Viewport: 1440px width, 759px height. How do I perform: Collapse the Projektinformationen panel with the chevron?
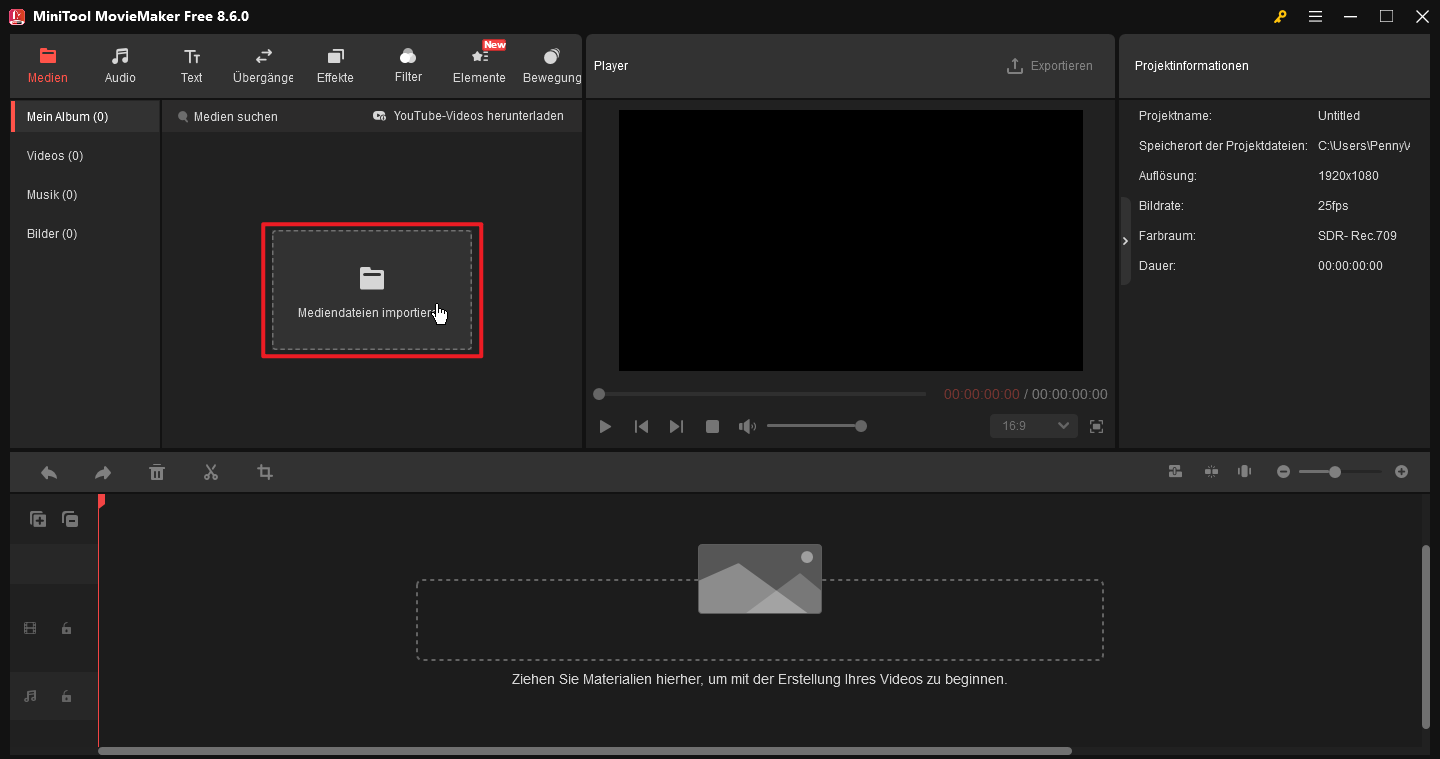pos(1124,240)
